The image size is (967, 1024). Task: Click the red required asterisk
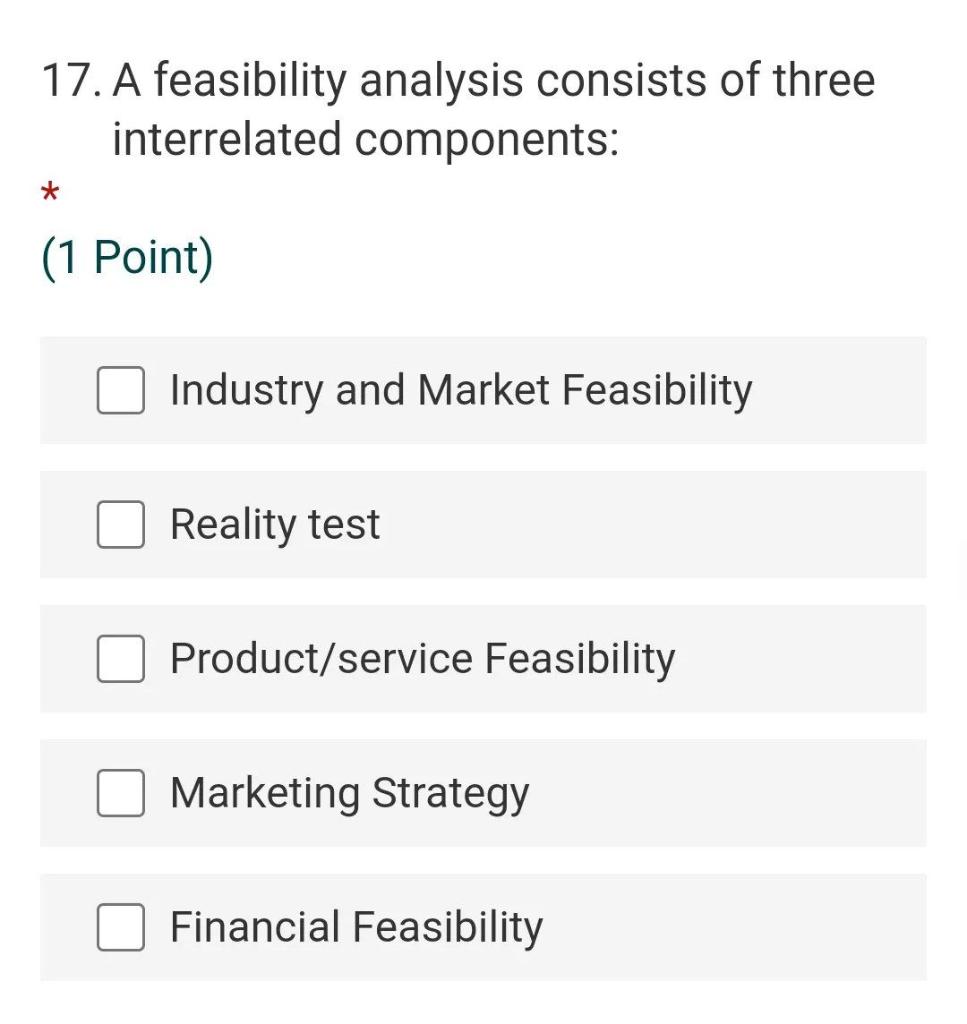click(51, 193)
